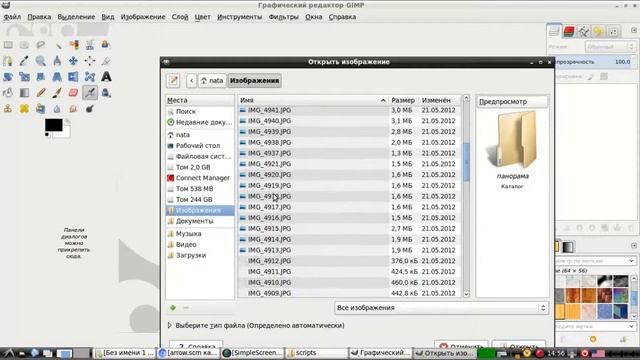Screen dimensions: 640x360
Task: Switch to 'SimpleScreen...' taskbar item
Action: [x=253, y=353]
